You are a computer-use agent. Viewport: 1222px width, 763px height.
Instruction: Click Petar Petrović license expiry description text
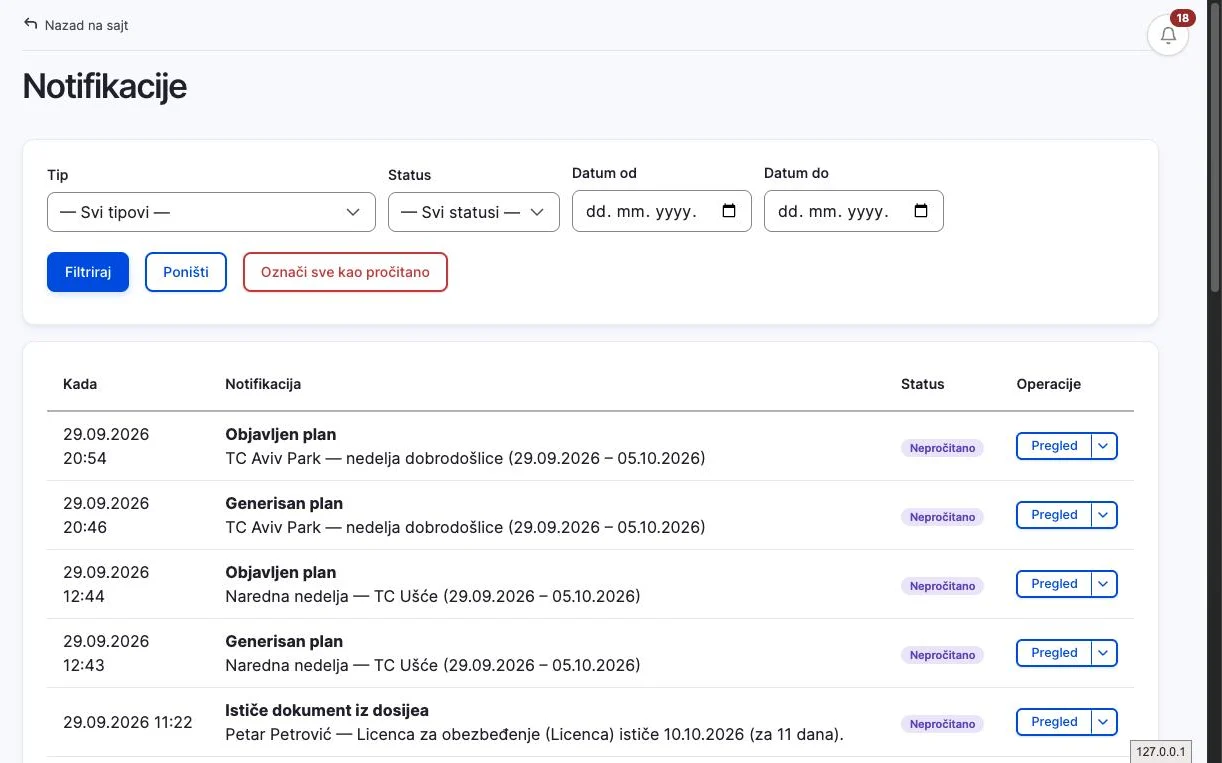535,735
